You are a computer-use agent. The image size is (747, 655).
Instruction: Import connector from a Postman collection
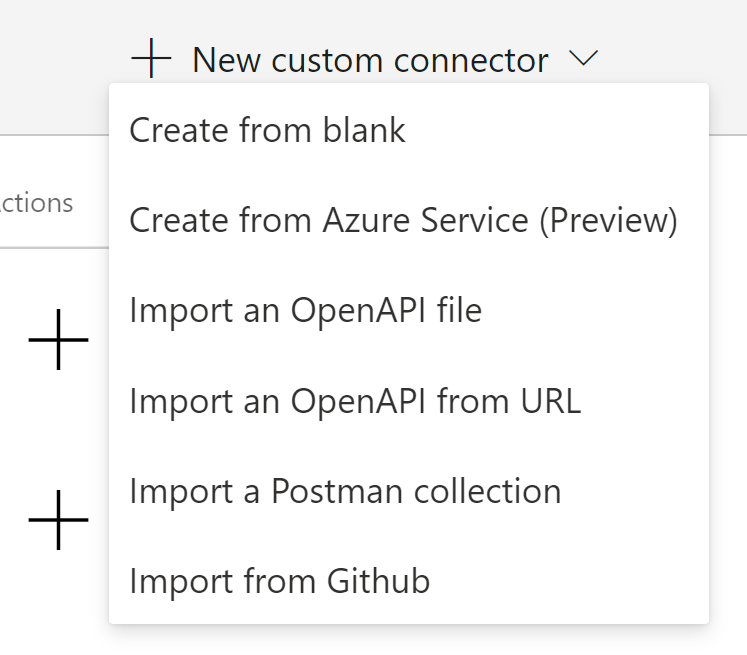pyautogui.click(x=345, y=491)
